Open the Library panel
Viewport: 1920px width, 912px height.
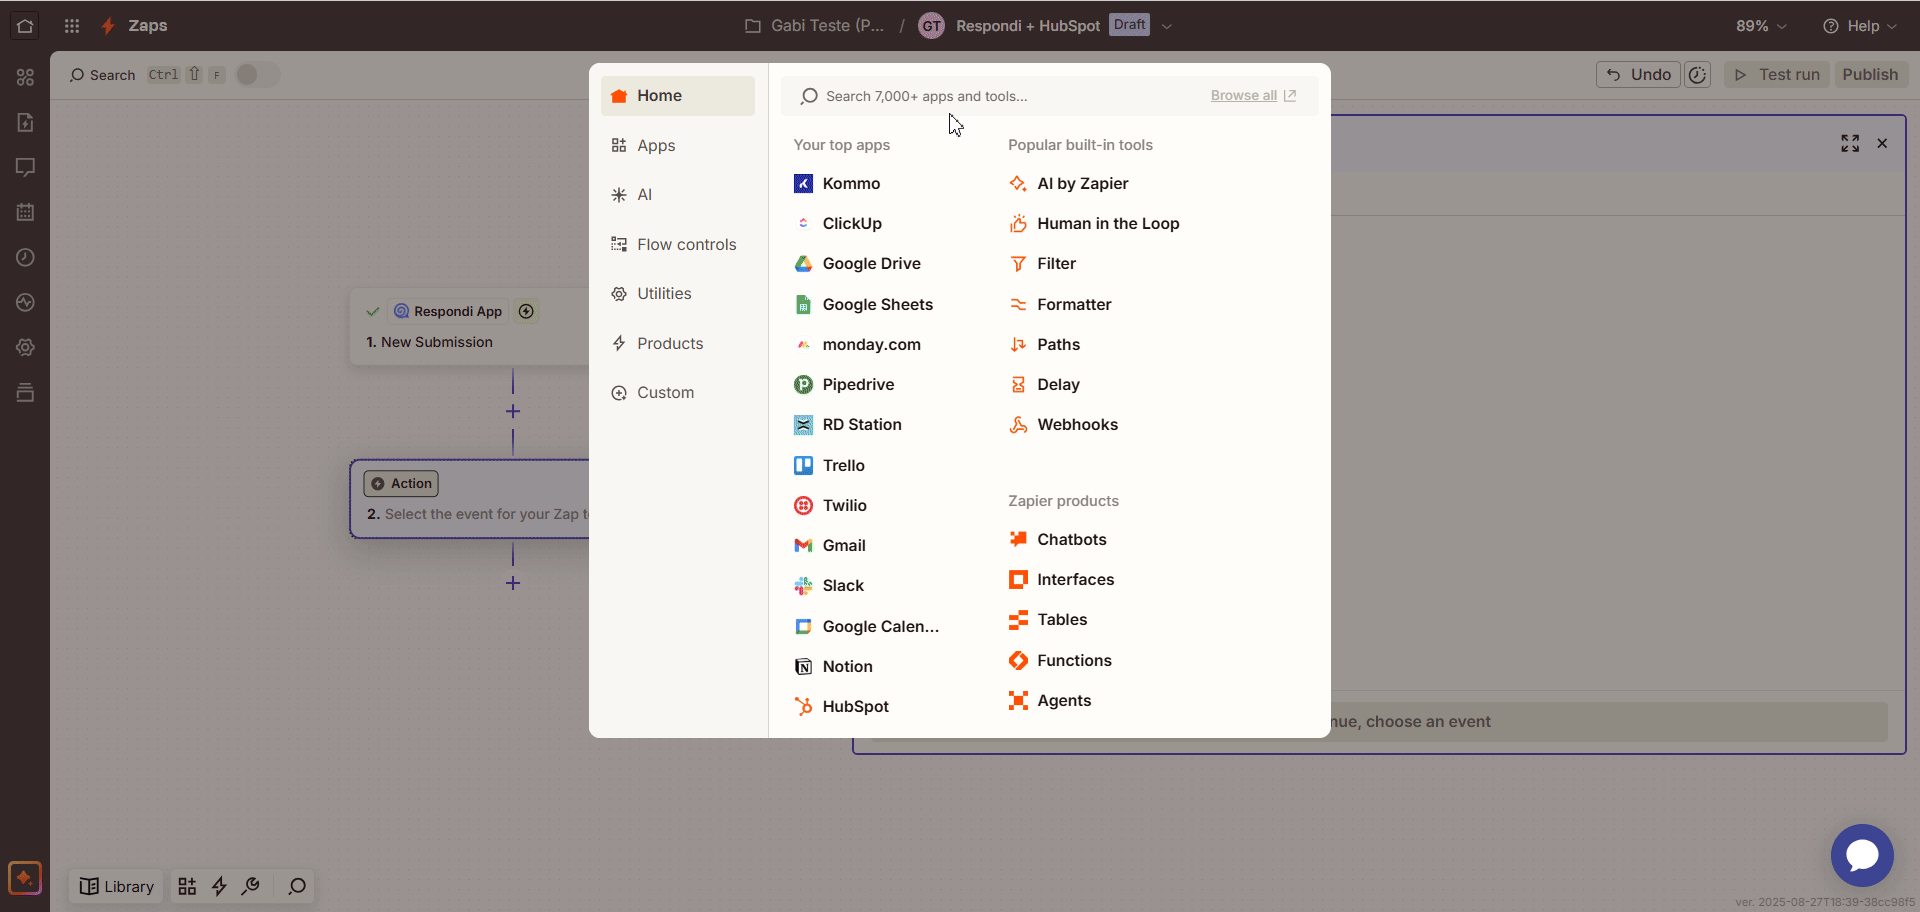(117, 887)
